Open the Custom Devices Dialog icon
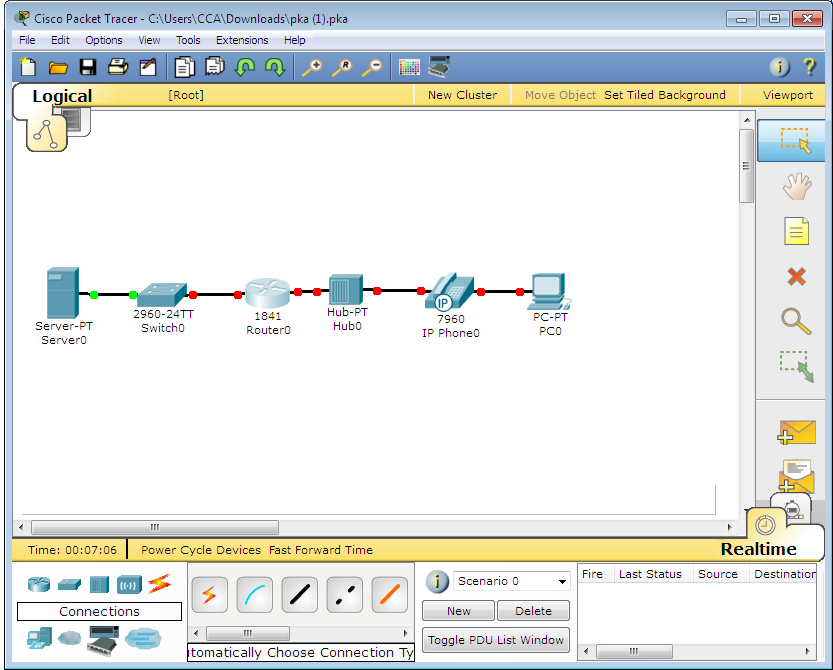 click(439, 66)
